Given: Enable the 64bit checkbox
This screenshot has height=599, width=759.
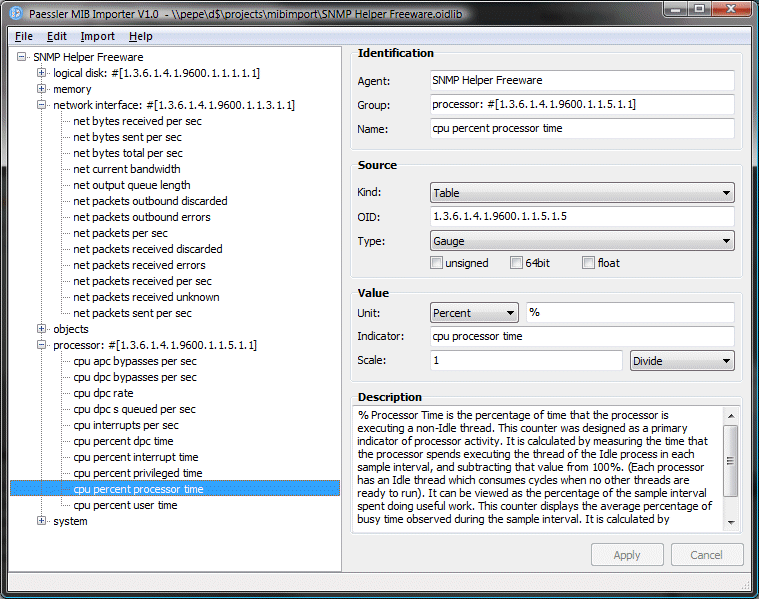Looking at the screenshot, I should pos(516,263).
